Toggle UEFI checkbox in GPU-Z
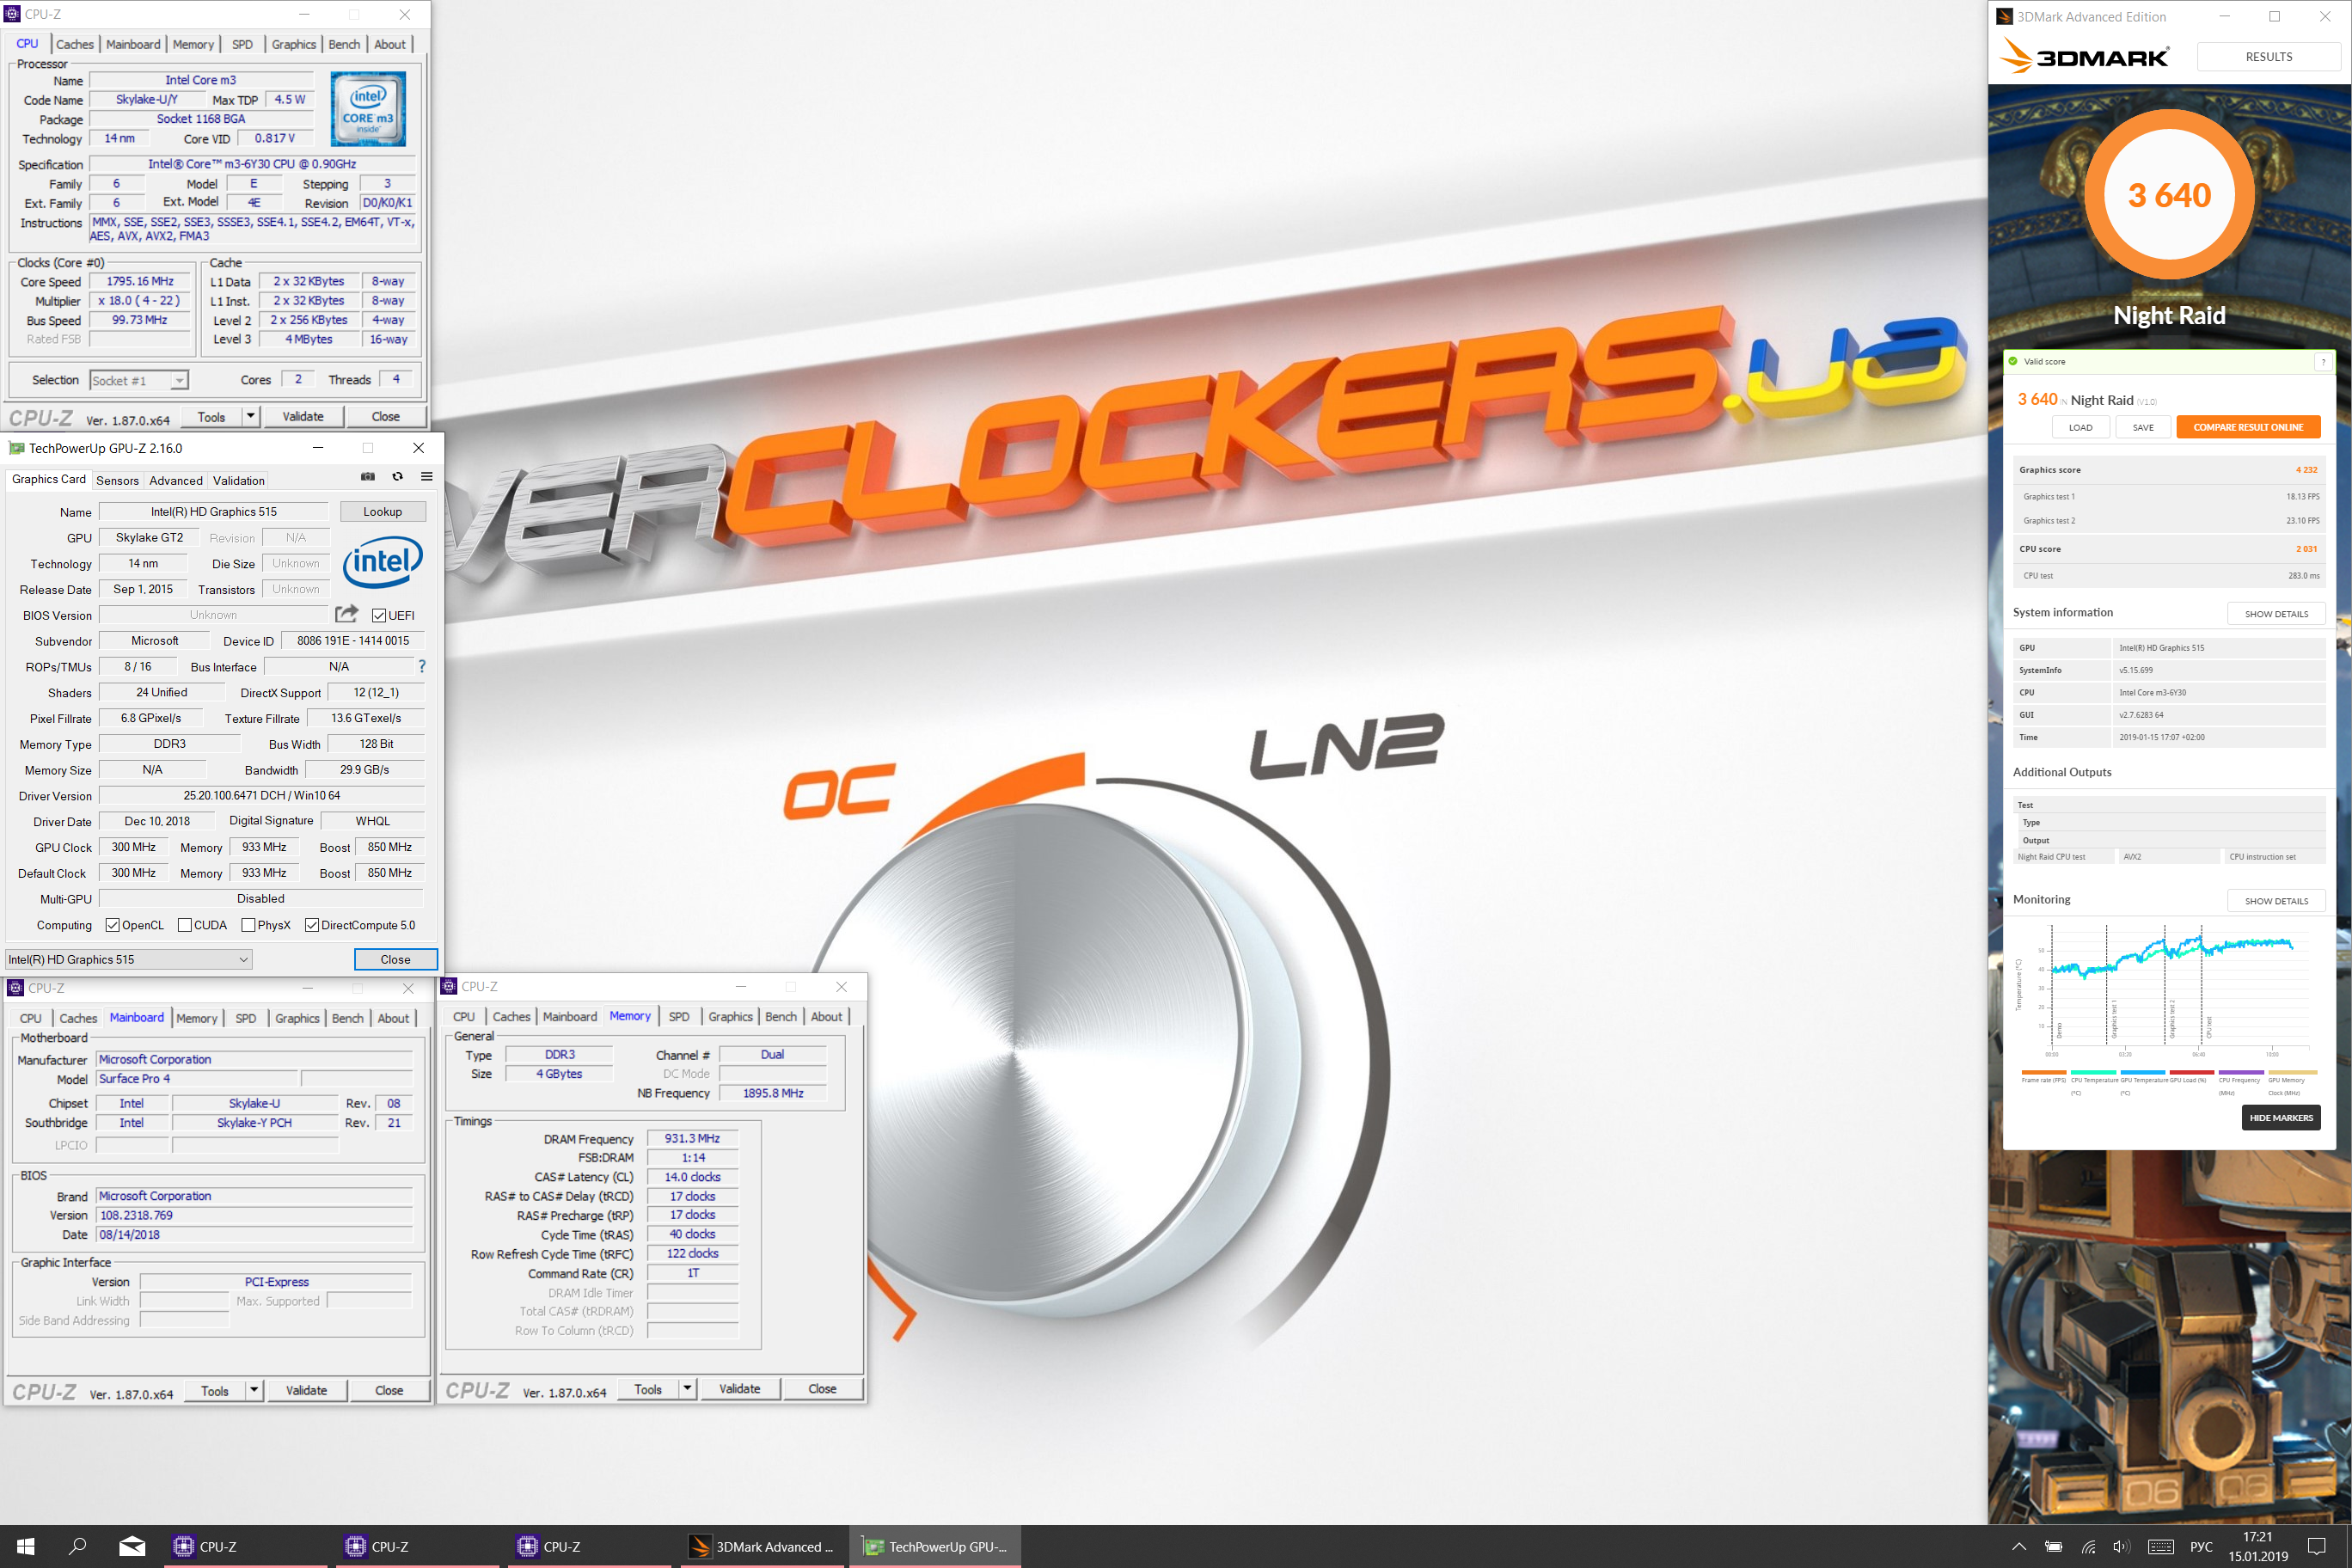The width and height of the screenshot is (2352, 1568). pos(379,615)
